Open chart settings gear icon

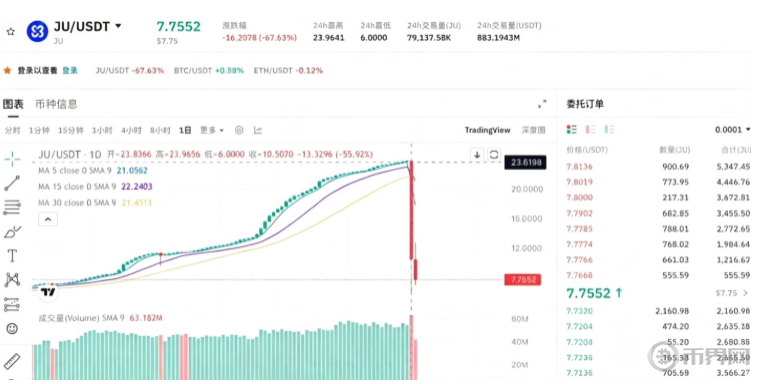coord(239,130)
